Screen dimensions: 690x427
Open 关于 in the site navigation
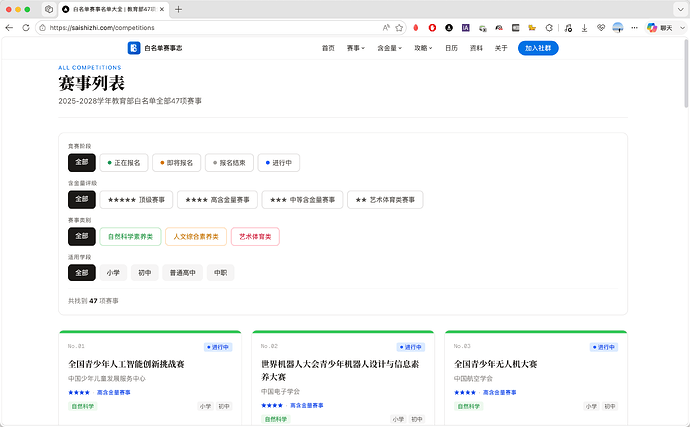pyautogui.click(x=501, y=48)
